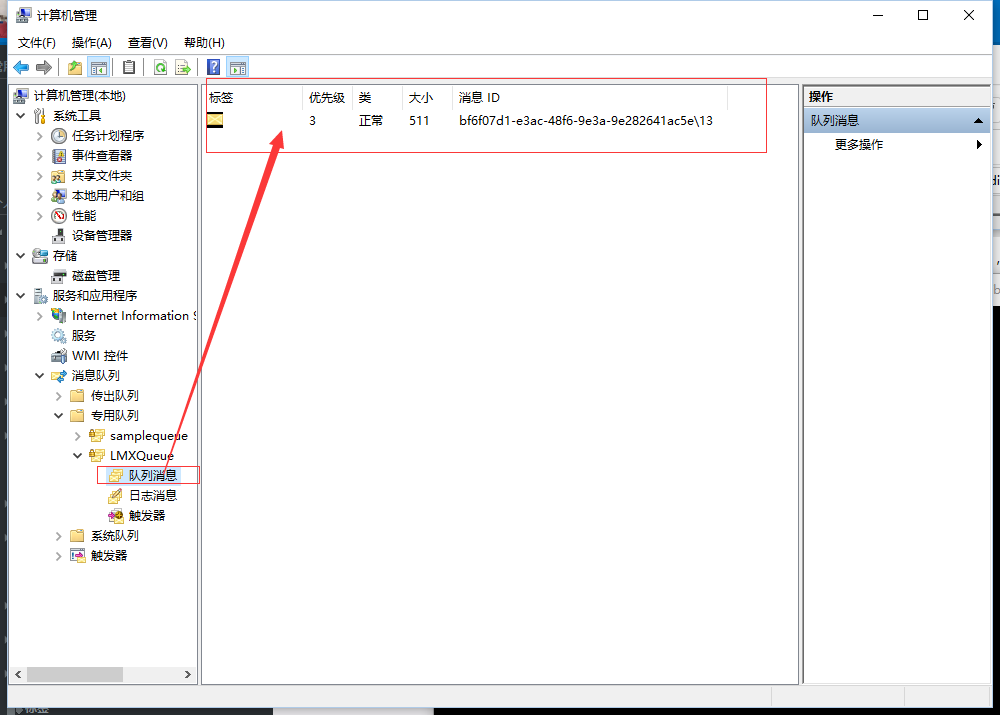Screen dimensions: 1000x715
Task: Click the Forward arrow toolbar icon
Action: pos(44,67)
